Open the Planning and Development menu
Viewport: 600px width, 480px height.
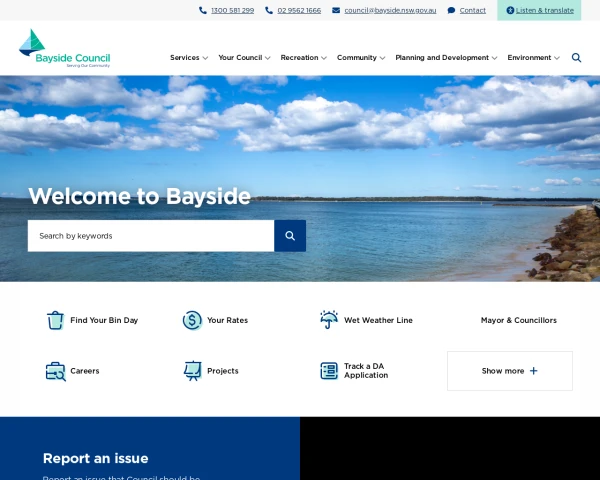[445, 58]
